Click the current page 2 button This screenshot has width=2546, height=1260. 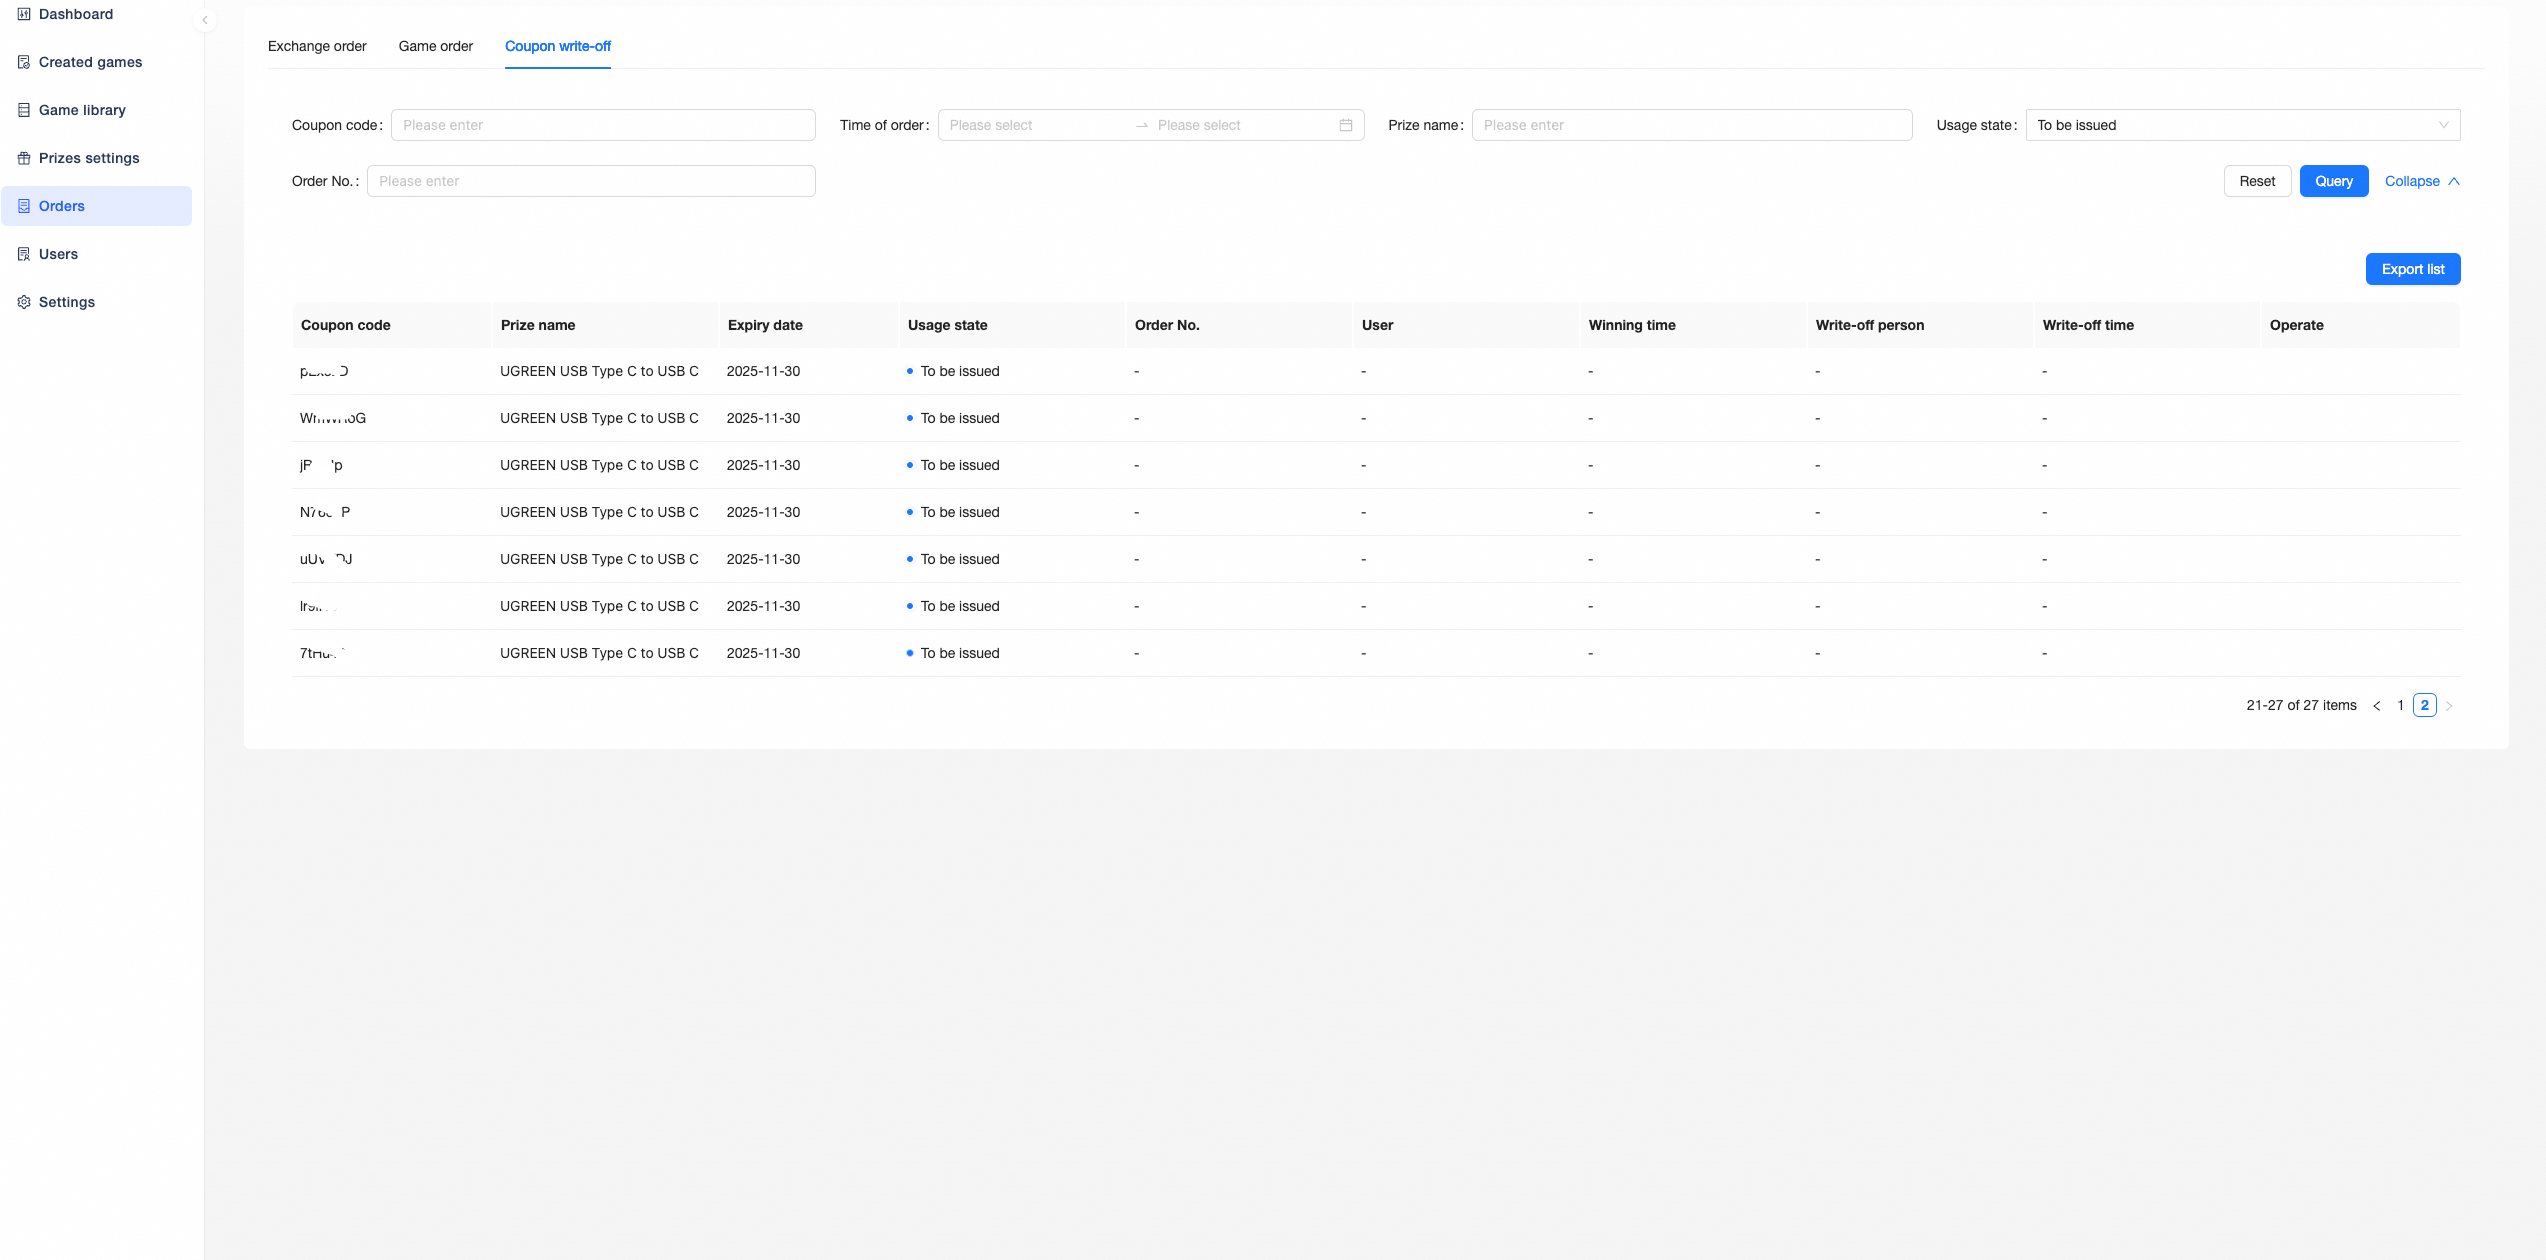[x=2425, y=706]
